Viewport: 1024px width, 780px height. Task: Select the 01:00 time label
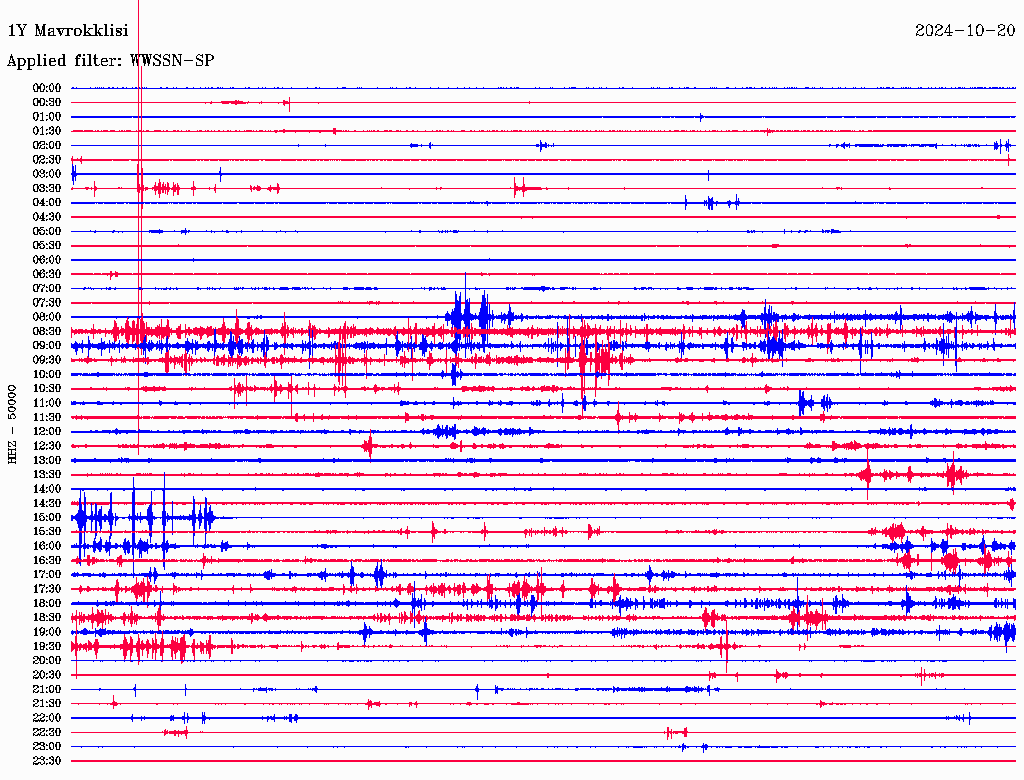coord(47,117)
